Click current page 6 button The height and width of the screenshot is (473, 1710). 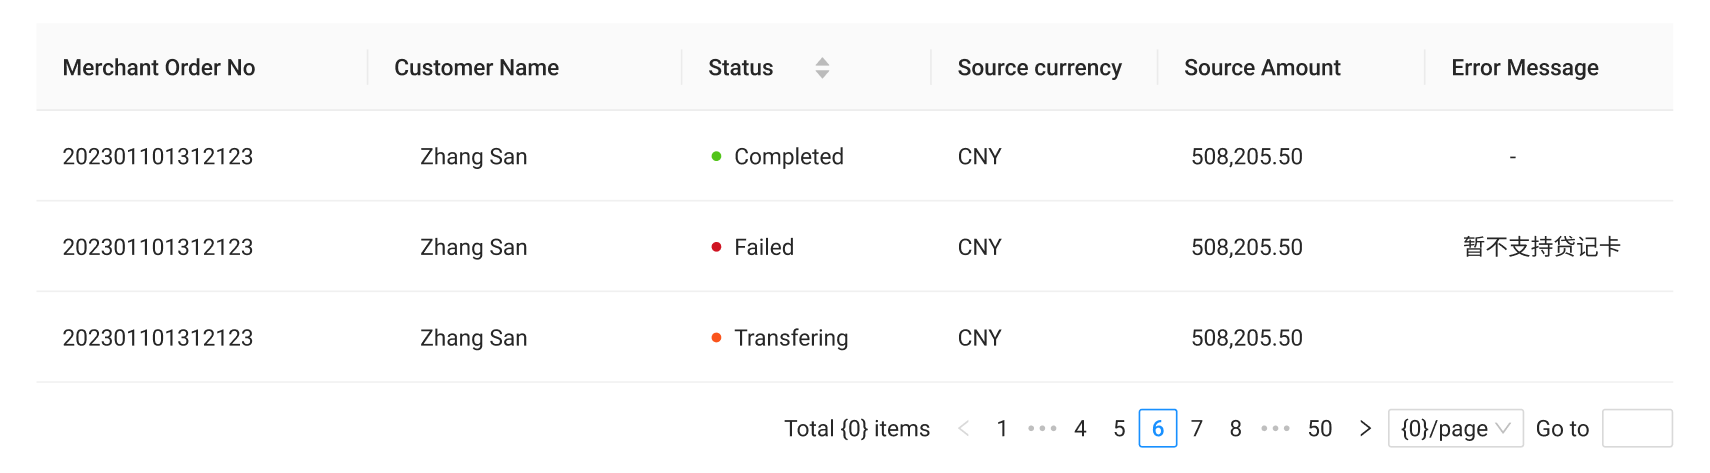[x=1158, y=429]
